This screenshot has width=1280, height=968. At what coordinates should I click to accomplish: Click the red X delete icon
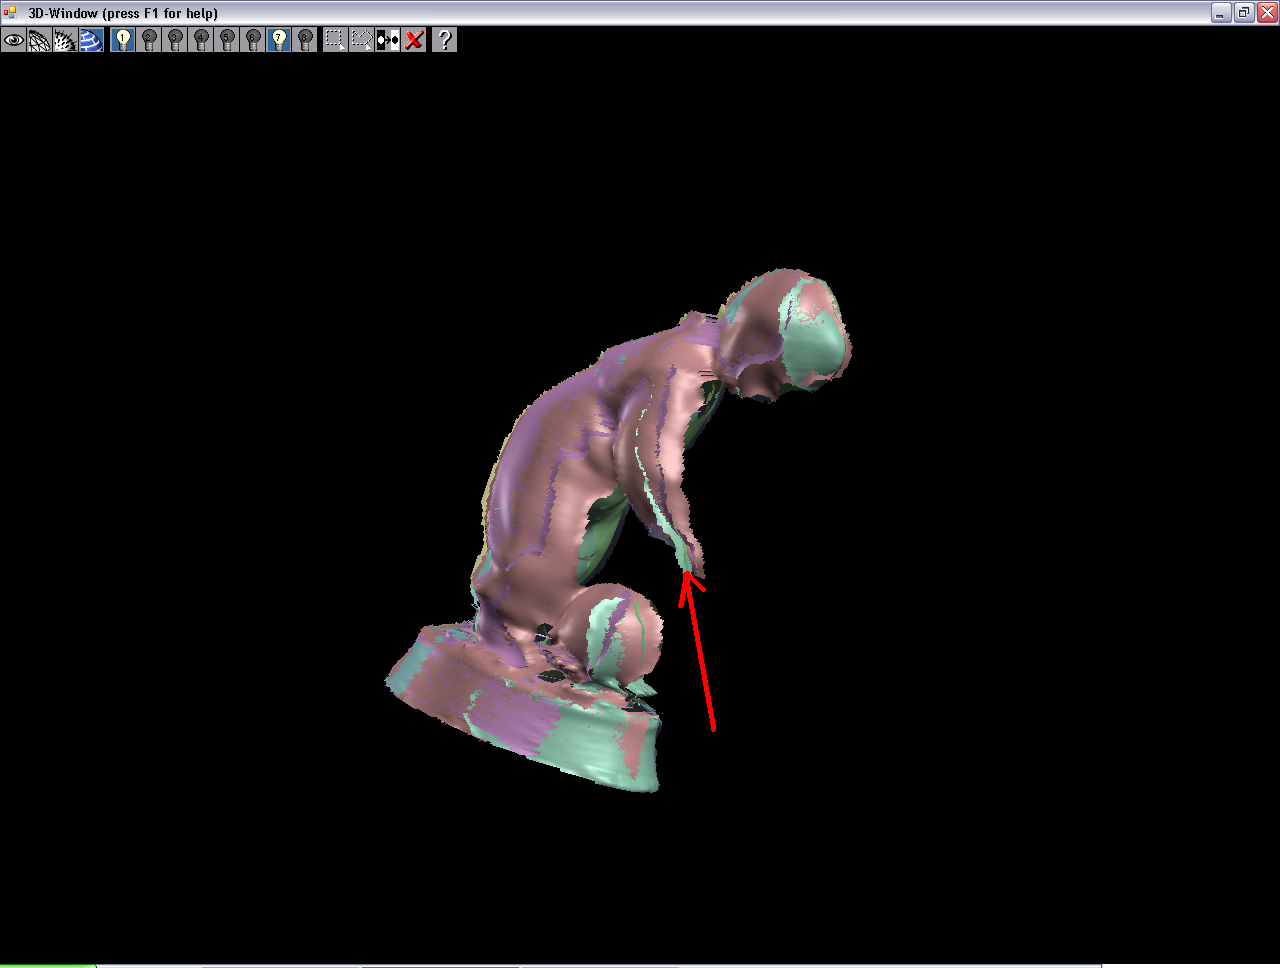pyautogui.click(x=414, y=40)
